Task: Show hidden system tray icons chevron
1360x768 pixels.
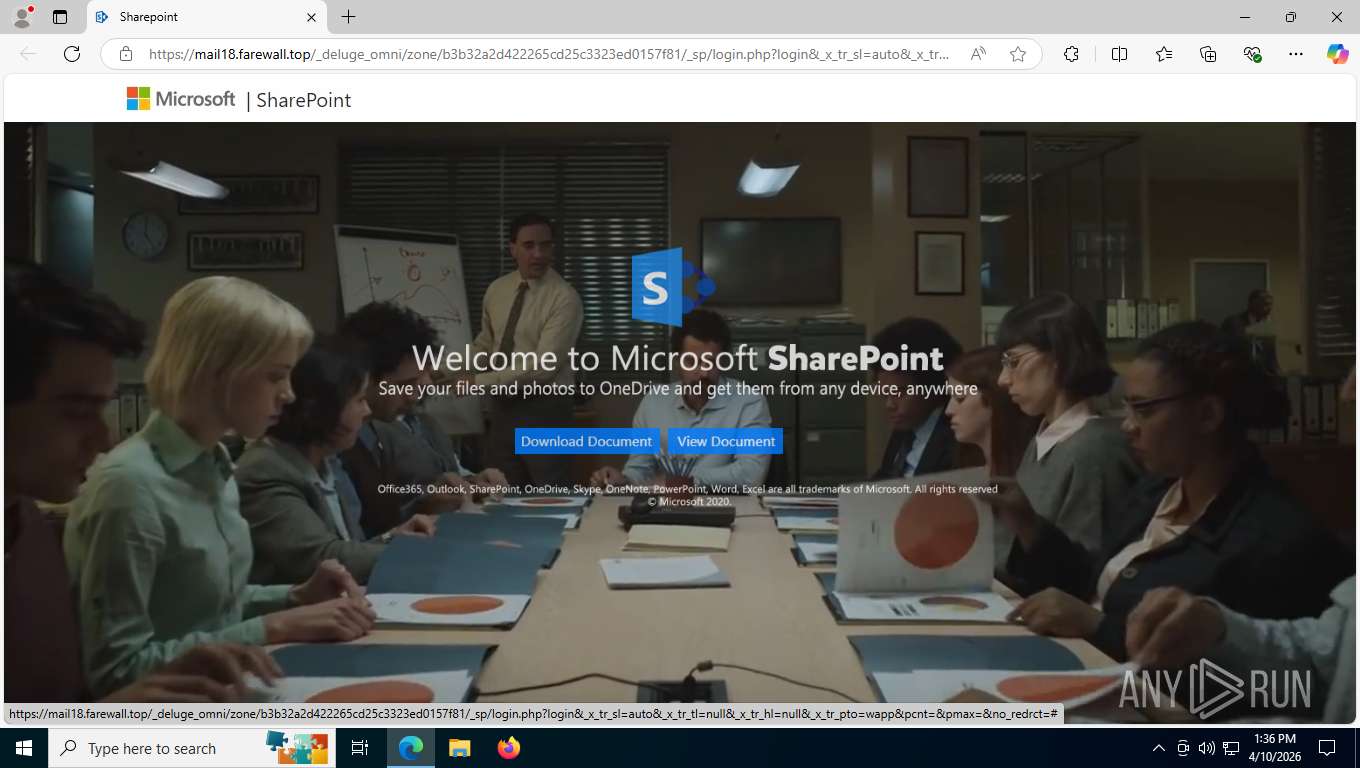Action: [1159, 748]
